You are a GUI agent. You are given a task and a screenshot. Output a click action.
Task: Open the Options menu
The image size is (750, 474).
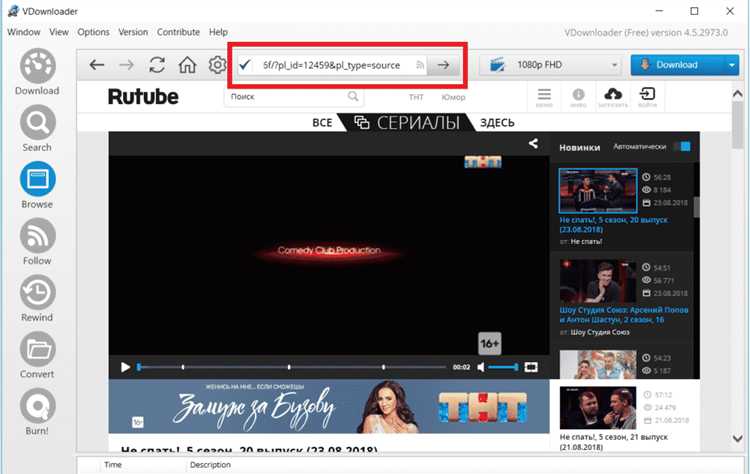pyautogui.click(x=93, y=32)
